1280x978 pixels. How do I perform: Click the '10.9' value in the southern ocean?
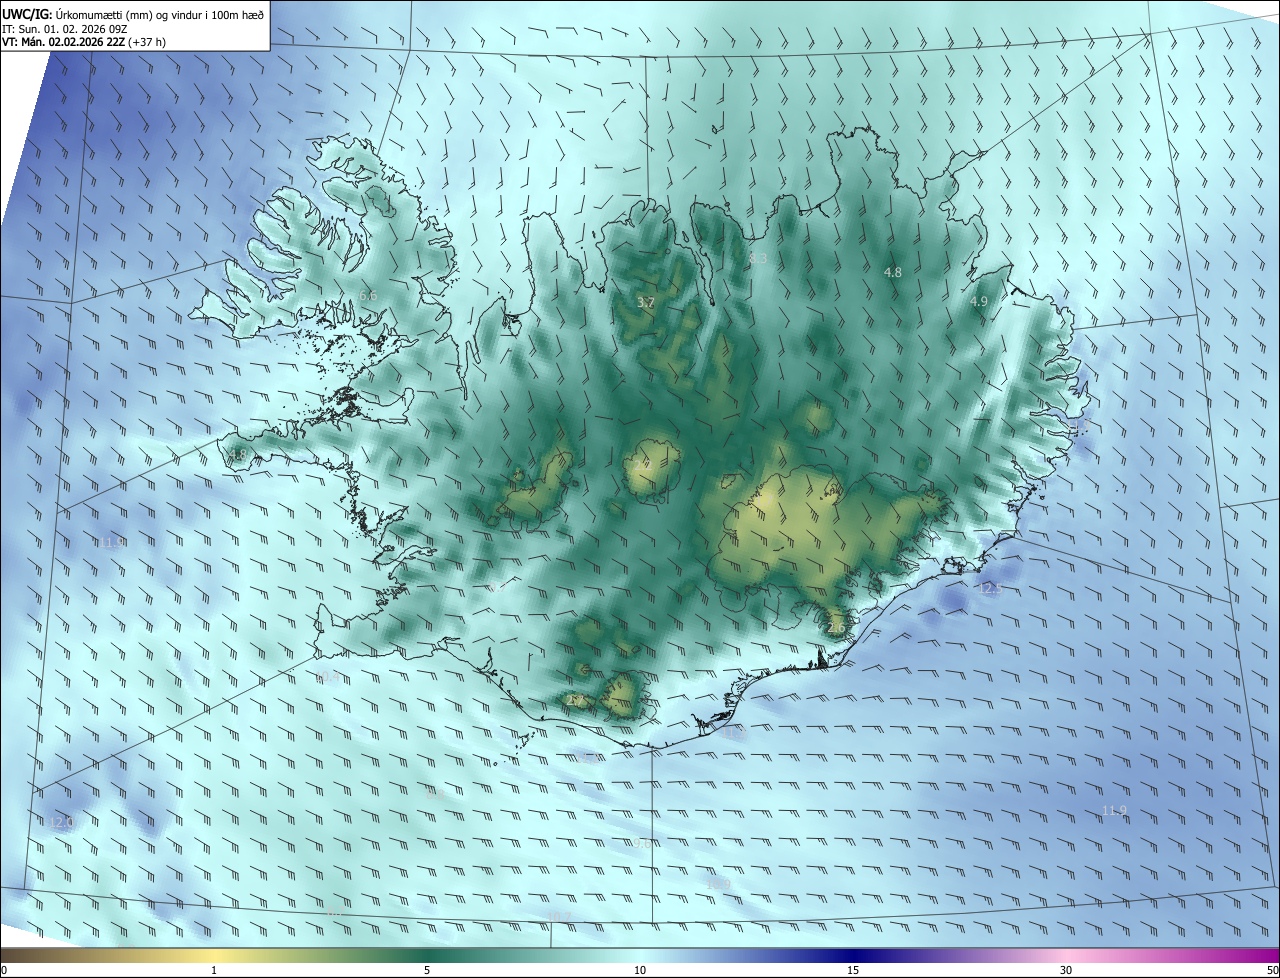pyautogui.click(x=718, y=884)
